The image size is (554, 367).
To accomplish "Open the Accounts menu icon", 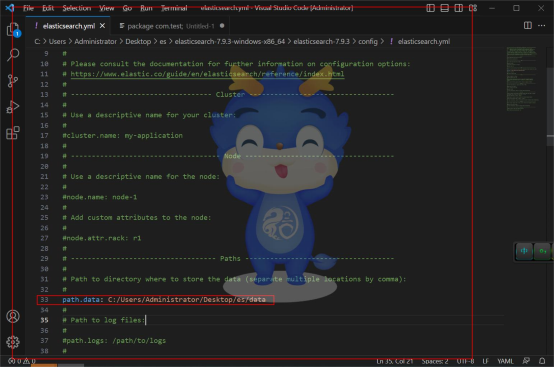I will (13, 316).
